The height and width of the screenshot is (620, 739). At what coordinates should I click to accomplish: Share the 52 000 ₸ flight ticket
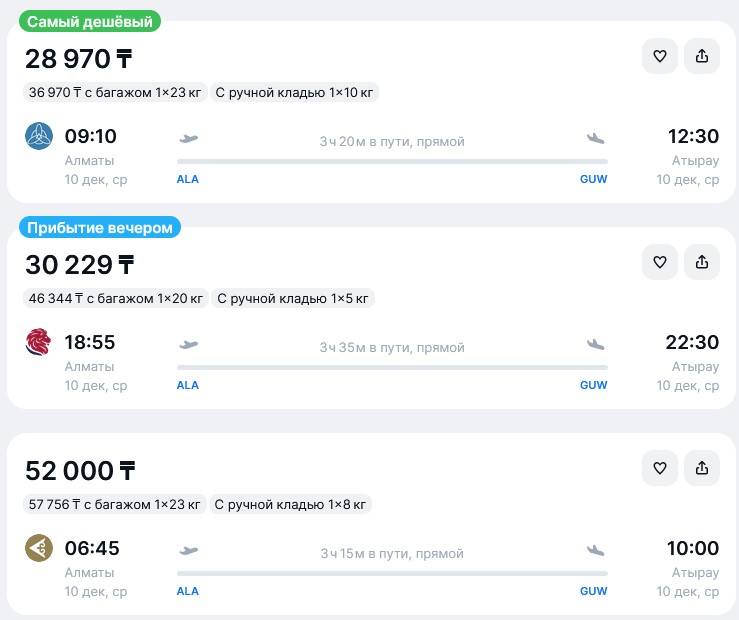pos(702,468)
